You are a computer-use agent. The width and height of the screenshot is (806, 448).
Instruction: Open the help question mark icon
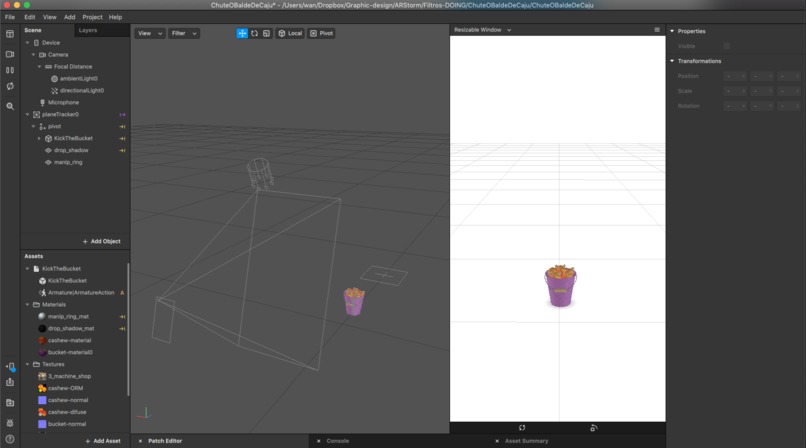tap(10, 439)
